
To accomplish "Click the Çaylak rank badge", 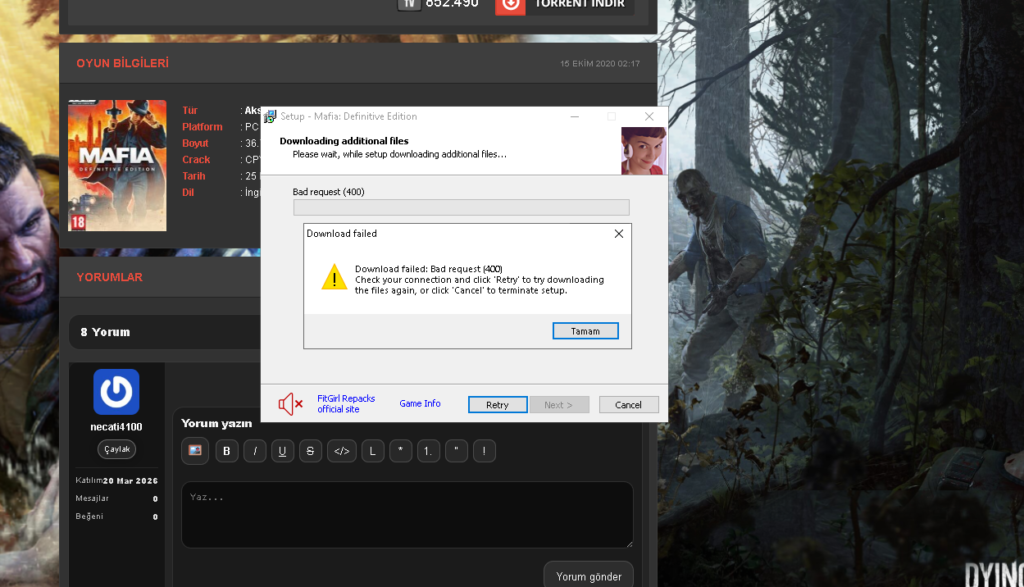I will (x=117, y=449).
